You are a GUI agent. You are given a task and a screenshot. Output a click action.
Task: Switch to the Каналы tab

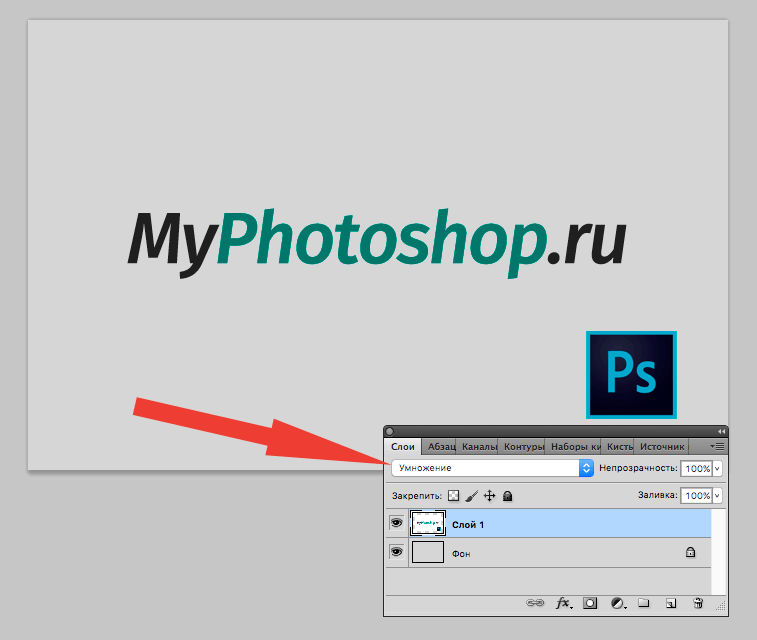(x=479, y=446)
